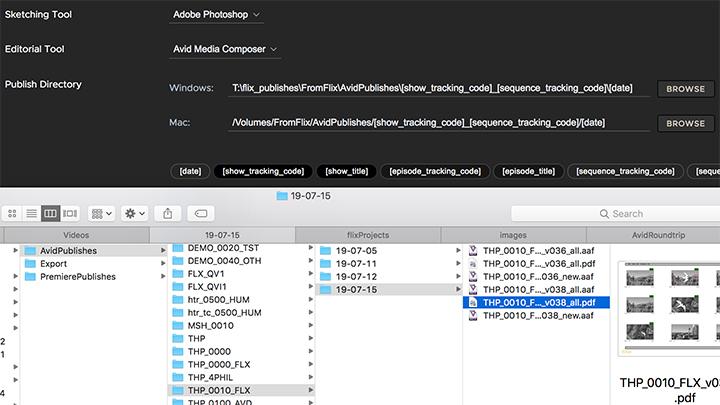Click the Edit Tags icon in Finder
The width and height of the screenshot is (720, 405).
tap(200, 214)
